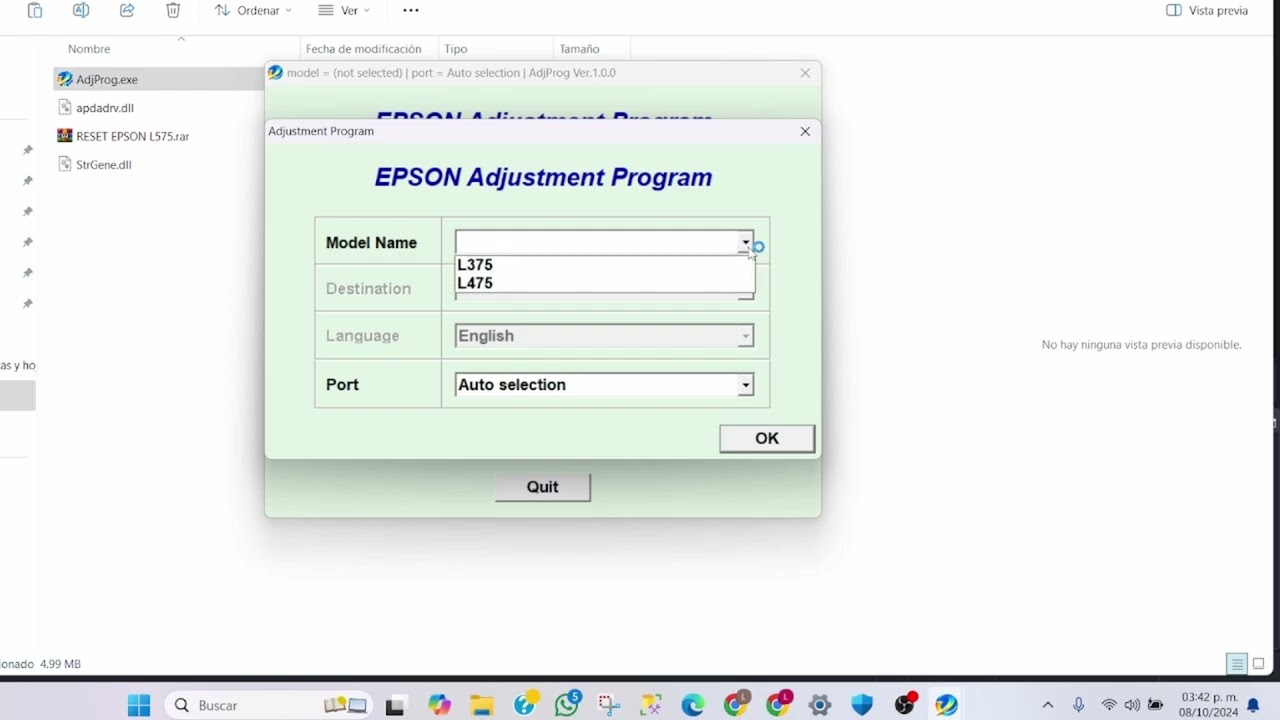
Task: Toggle Vista previa pane
Action: point(1207,11)
